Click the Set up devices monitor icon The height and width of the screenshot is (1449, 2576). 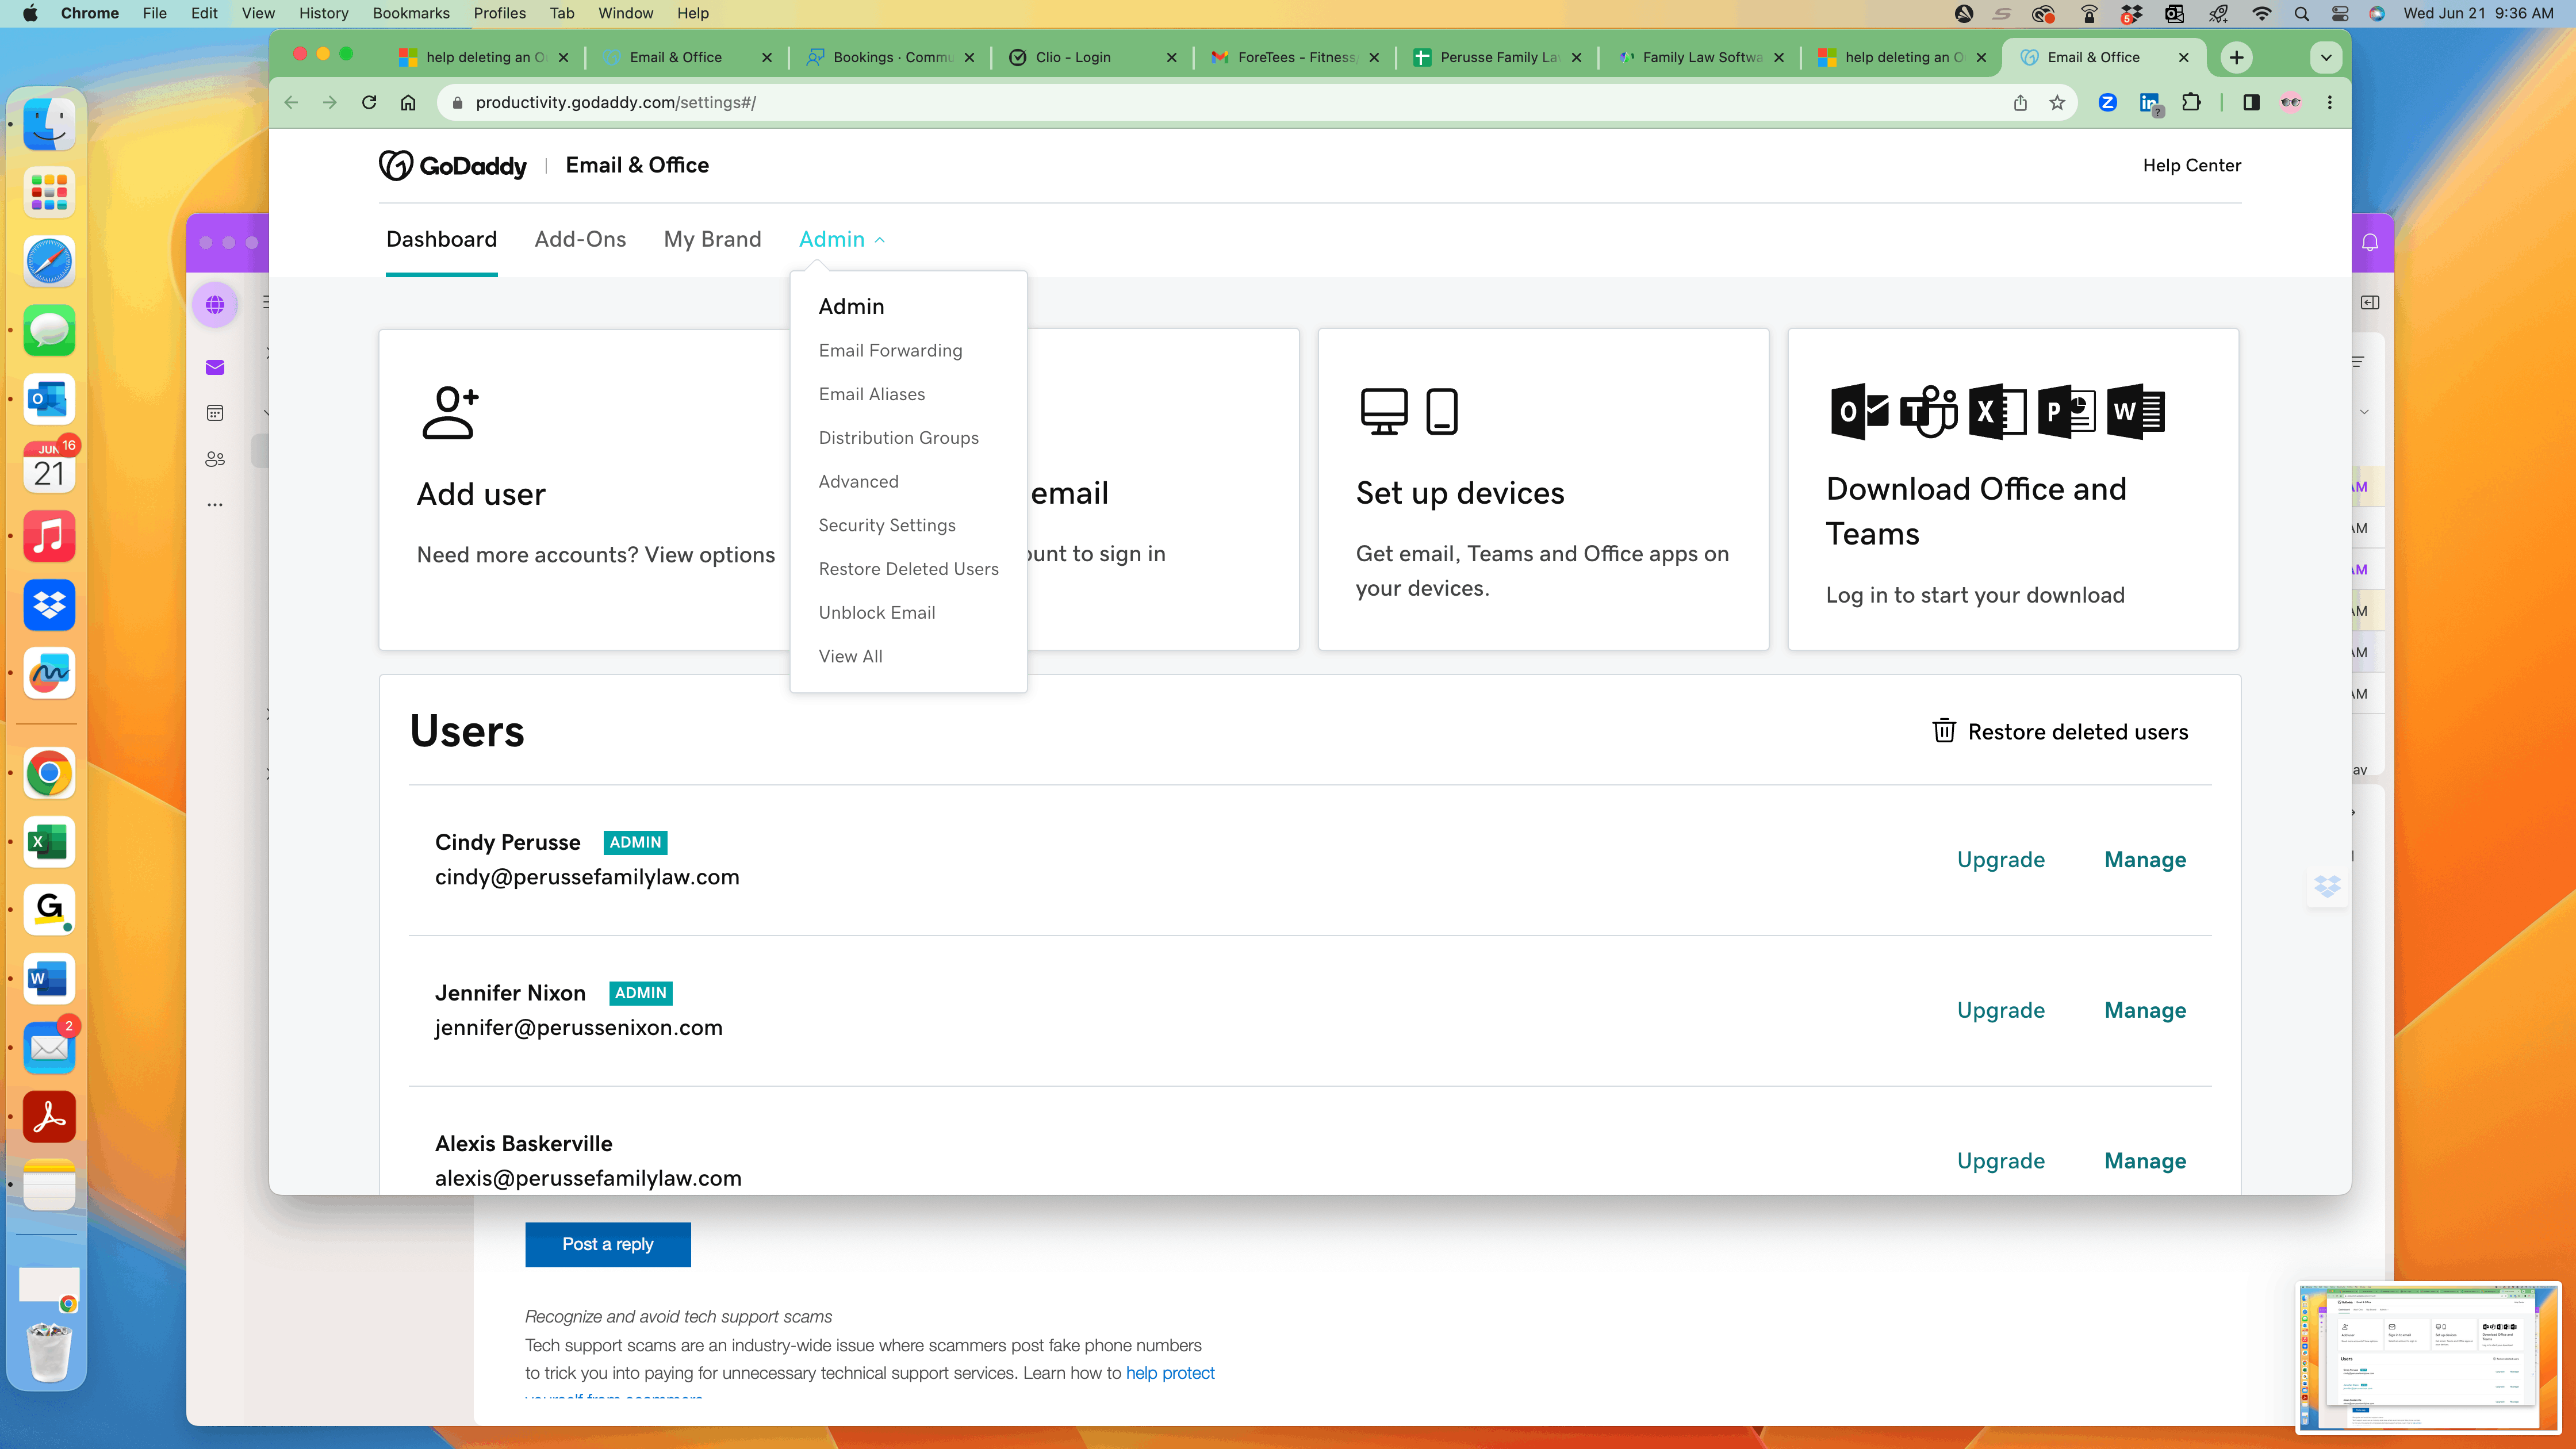click(1384, 411)
